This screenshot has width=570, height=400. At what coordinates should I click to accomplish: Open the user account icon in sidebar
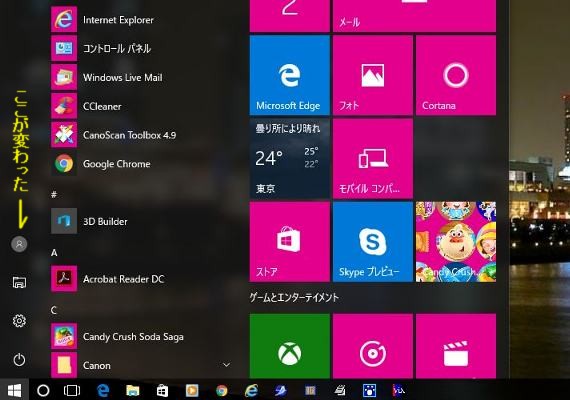(x=19, y=244)
